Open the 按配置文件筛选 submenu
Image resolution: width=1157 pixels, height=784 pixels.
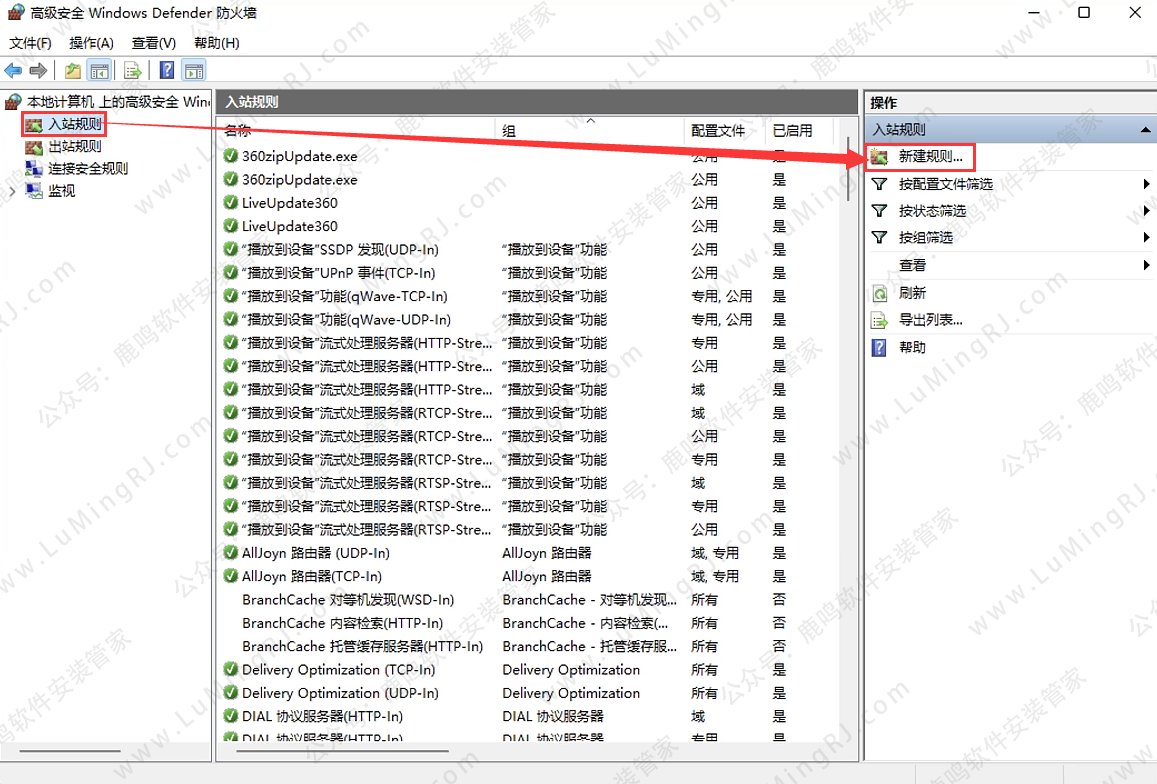click(x=945, y=184)
